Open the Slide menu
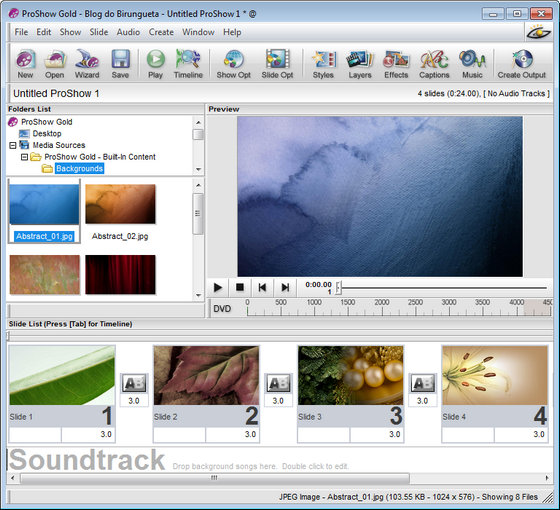 point(99,32)
